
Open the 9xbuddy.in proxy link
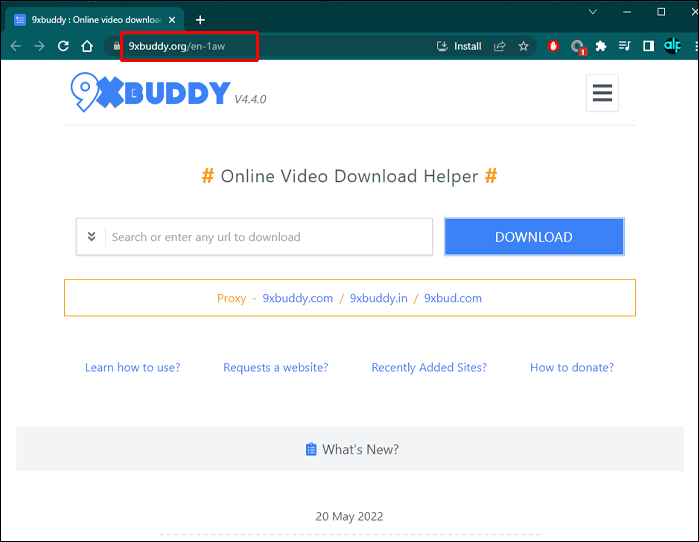378,298
